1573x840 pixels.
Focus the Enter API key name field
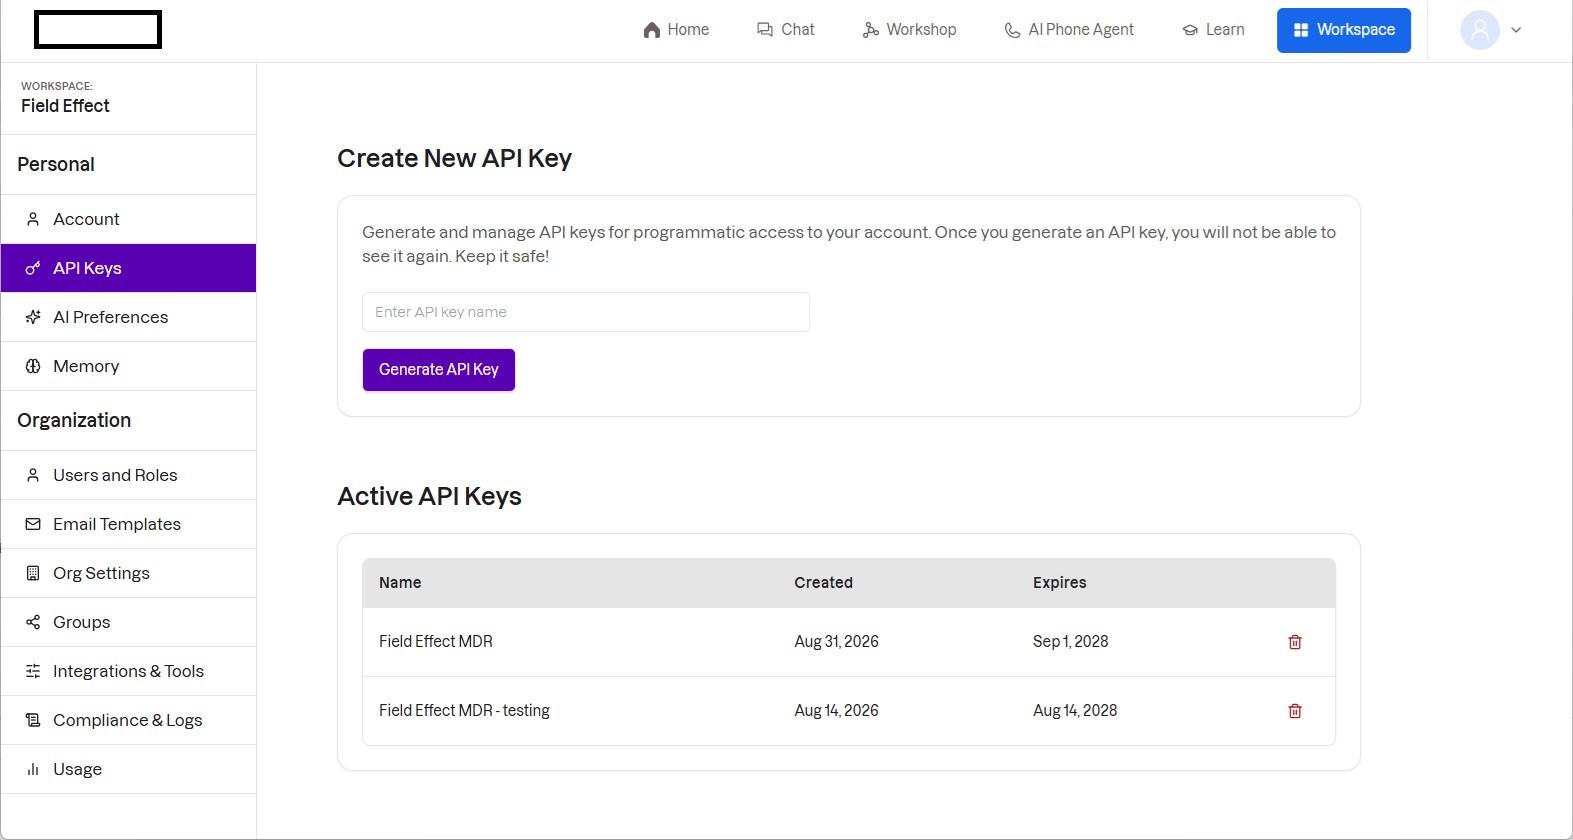point(586,312)
